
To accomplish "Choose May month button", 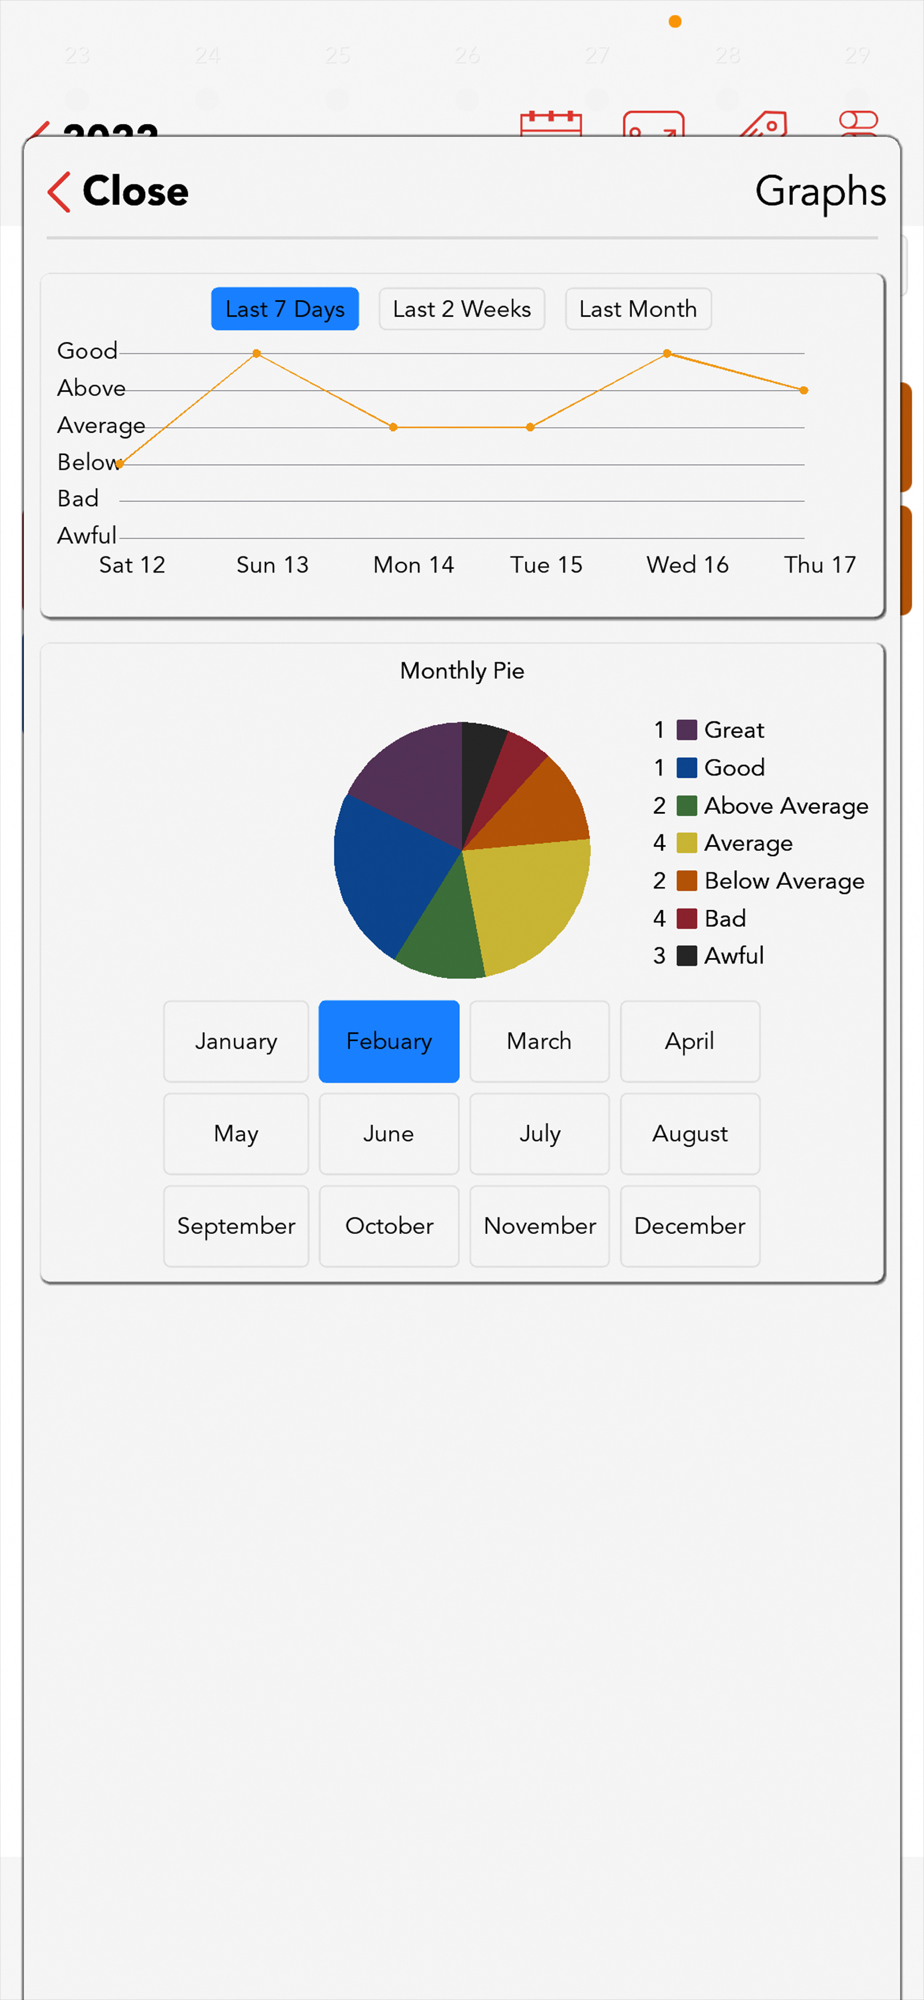I will click(x=236, y=1133).
